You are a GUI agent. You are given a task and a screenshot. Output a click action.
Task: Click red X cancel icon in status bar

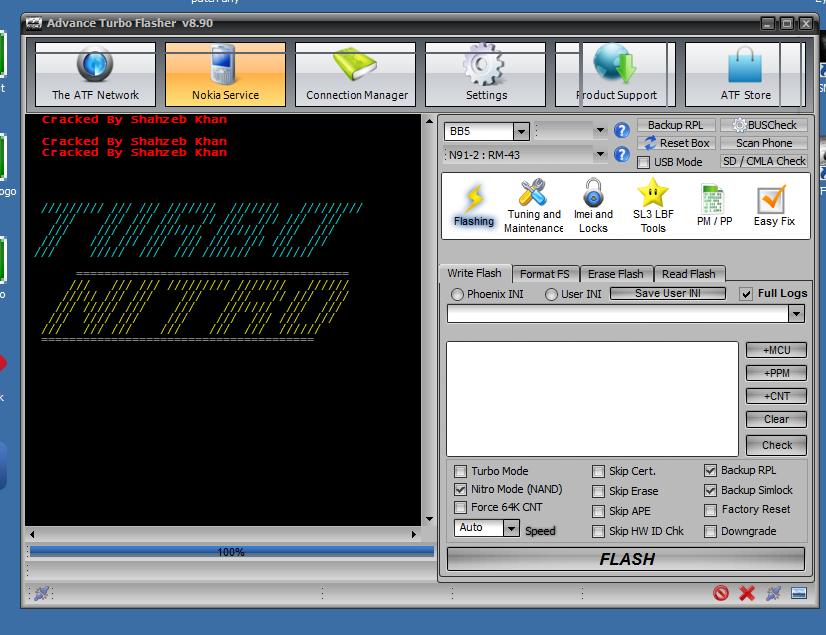(x=747, y=593)
